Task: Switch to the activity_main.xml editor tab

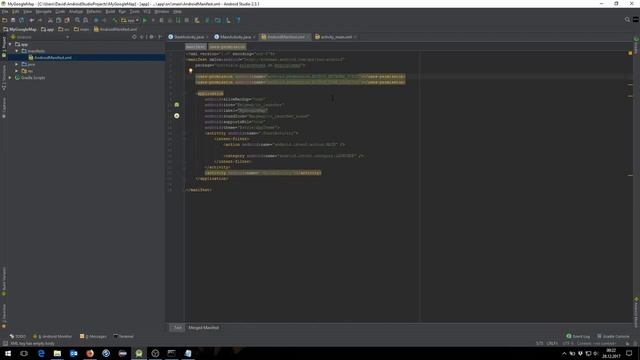Action: point(336,37)
